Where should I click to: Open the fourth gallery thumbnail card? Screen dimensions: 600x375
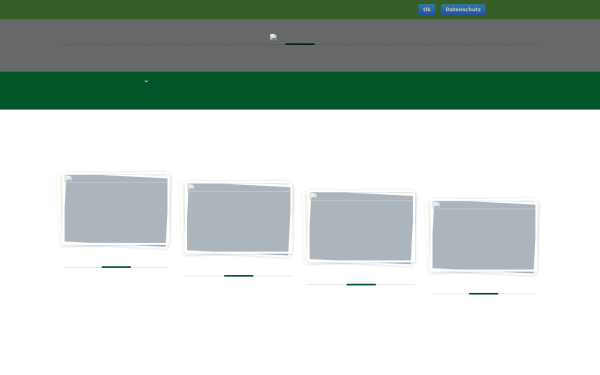(x=484, y=236)
